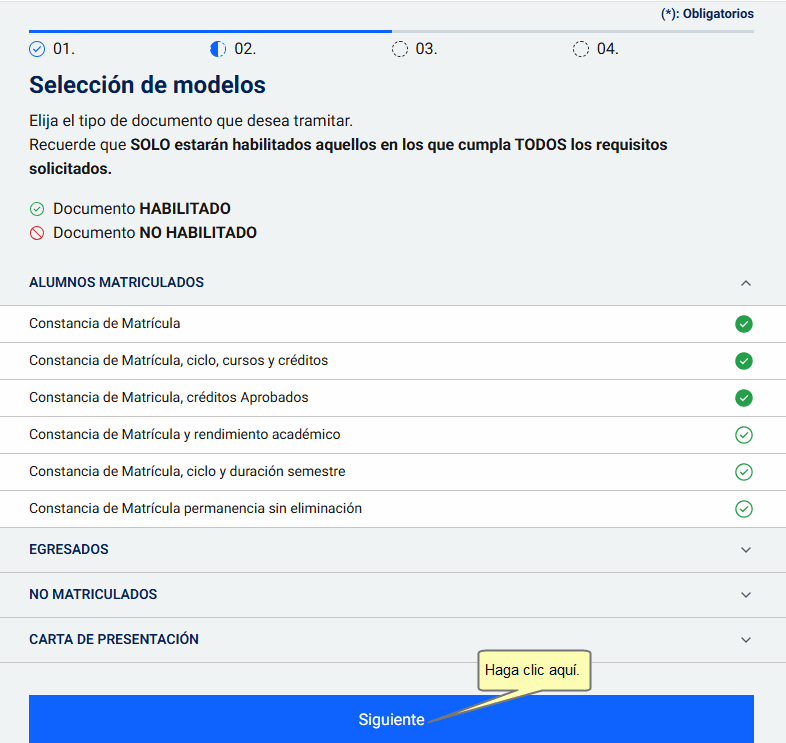
Task: Select check for ciclo y duración semestre
Action: tap(743, 472)
